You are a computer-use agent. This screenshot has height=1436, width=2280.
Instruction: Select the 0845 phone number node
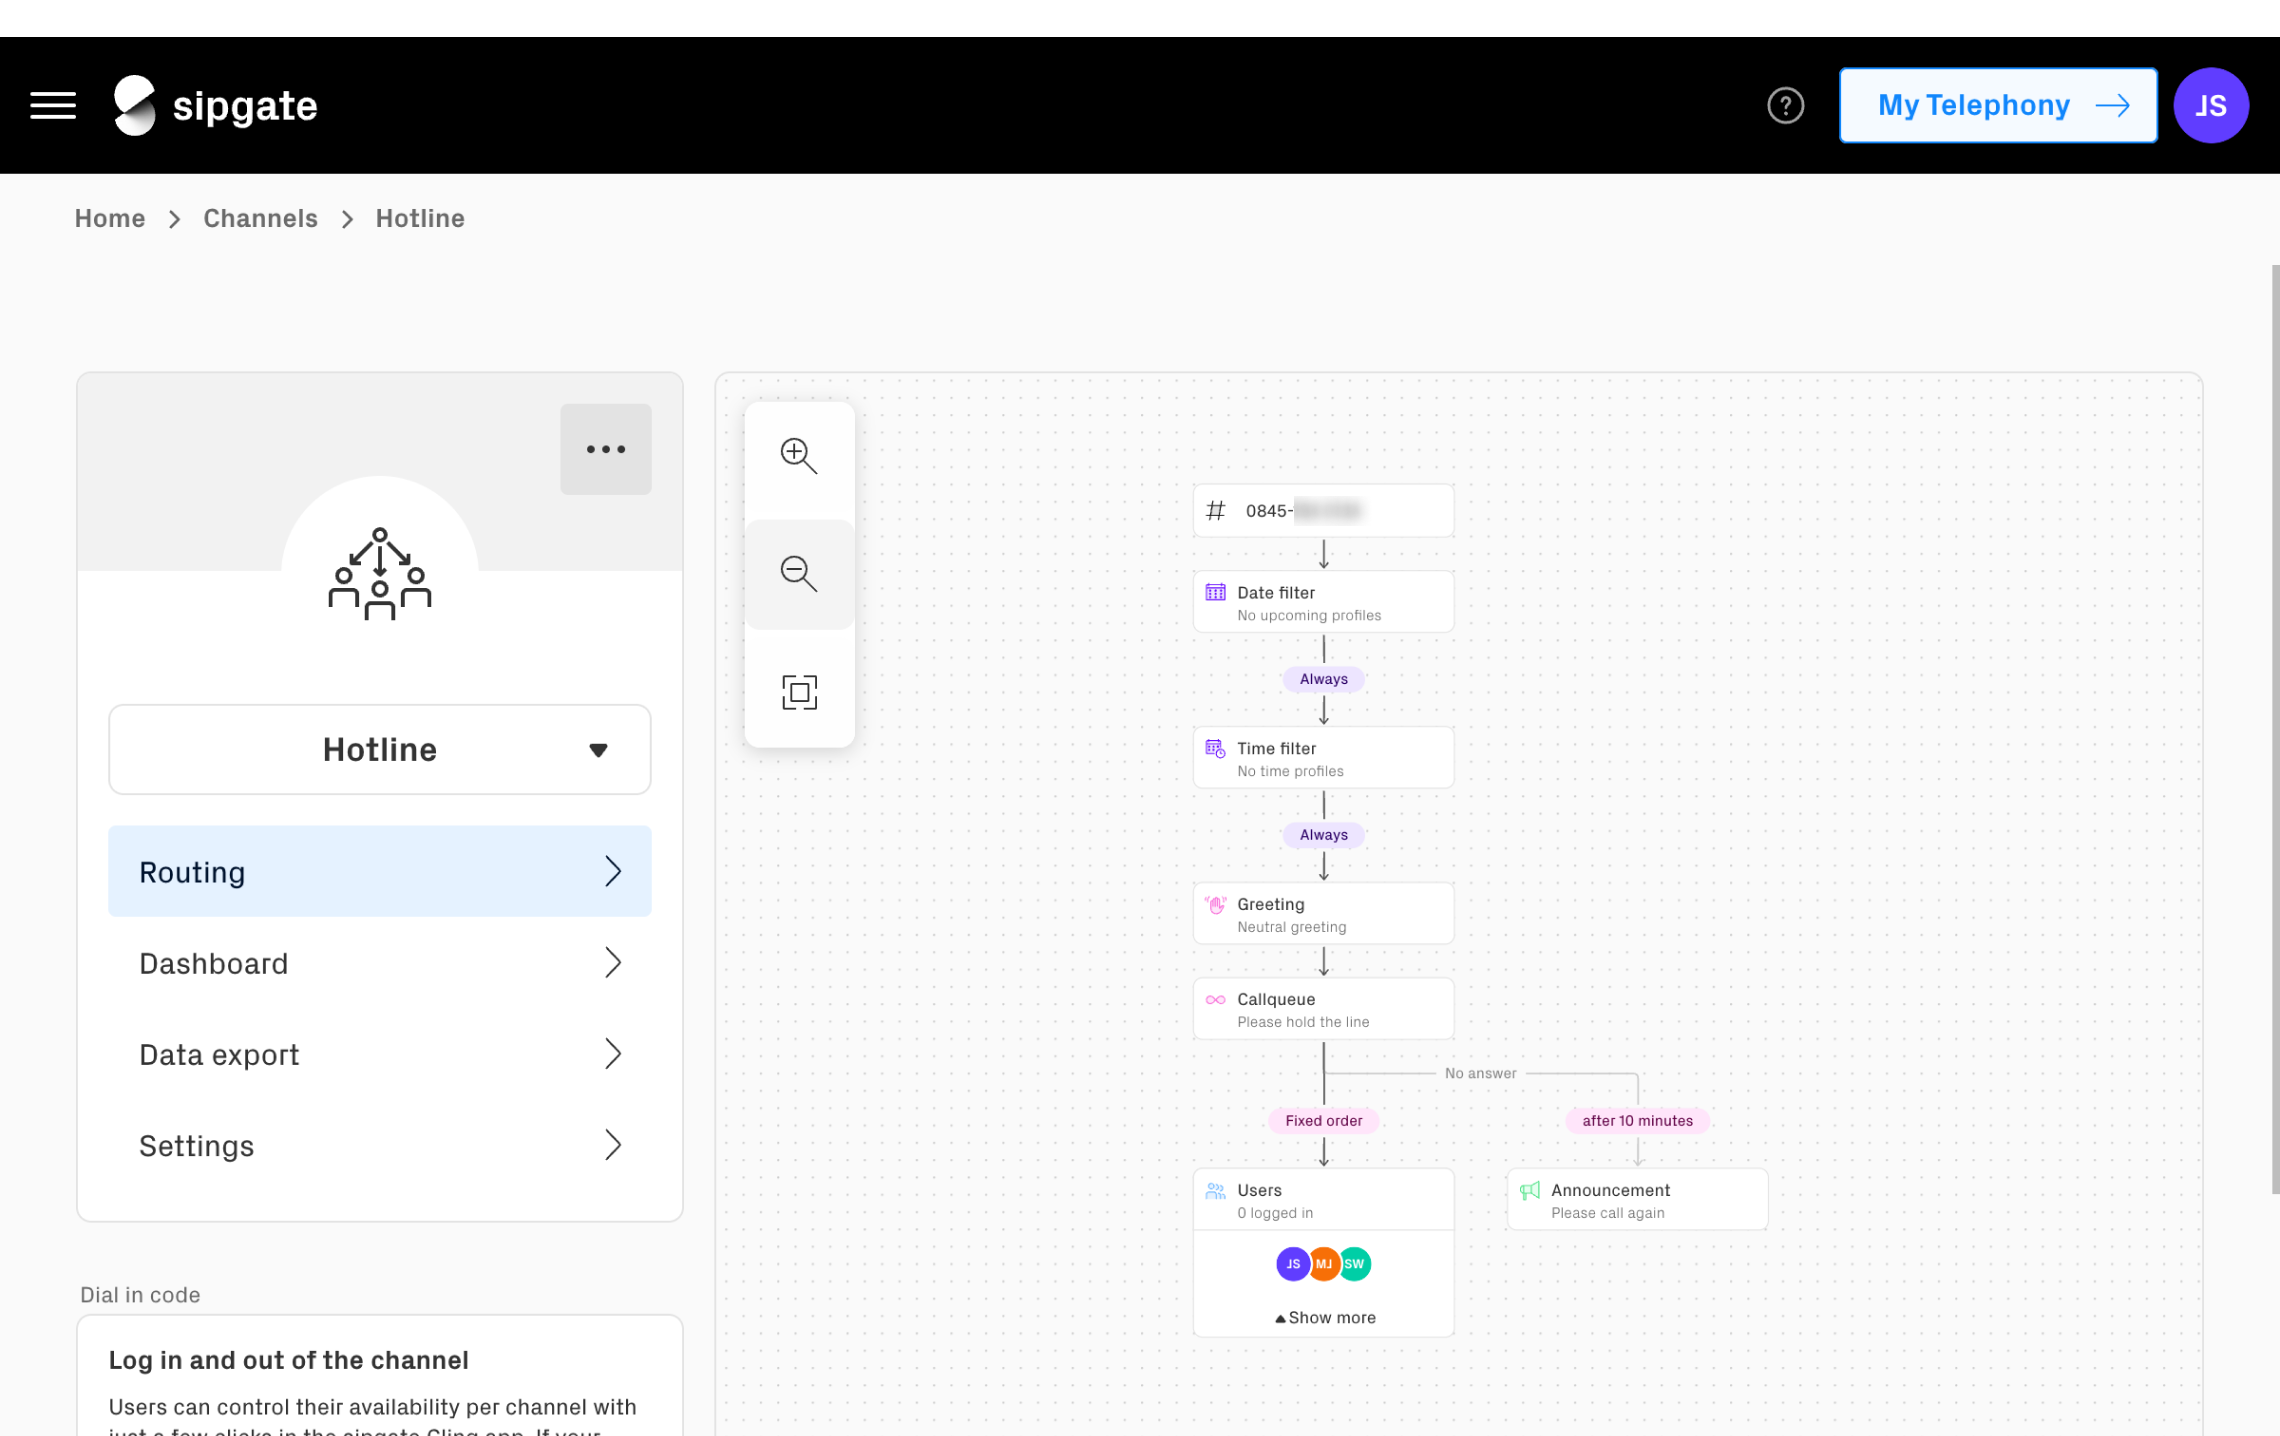point(1323,510)
